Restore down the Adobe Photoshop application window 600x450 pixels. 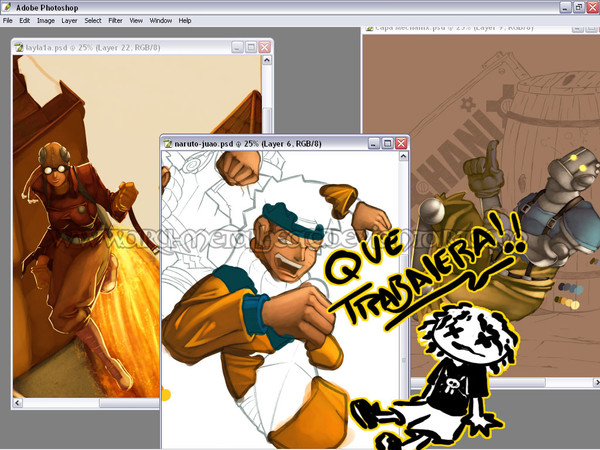click(x=579, y=7)
